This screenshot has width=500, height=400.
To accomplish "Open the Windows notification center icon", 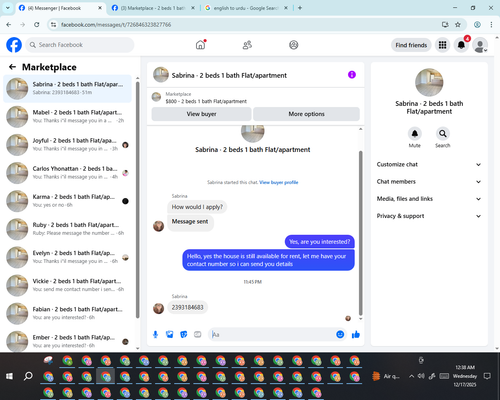I will (487, 376).
